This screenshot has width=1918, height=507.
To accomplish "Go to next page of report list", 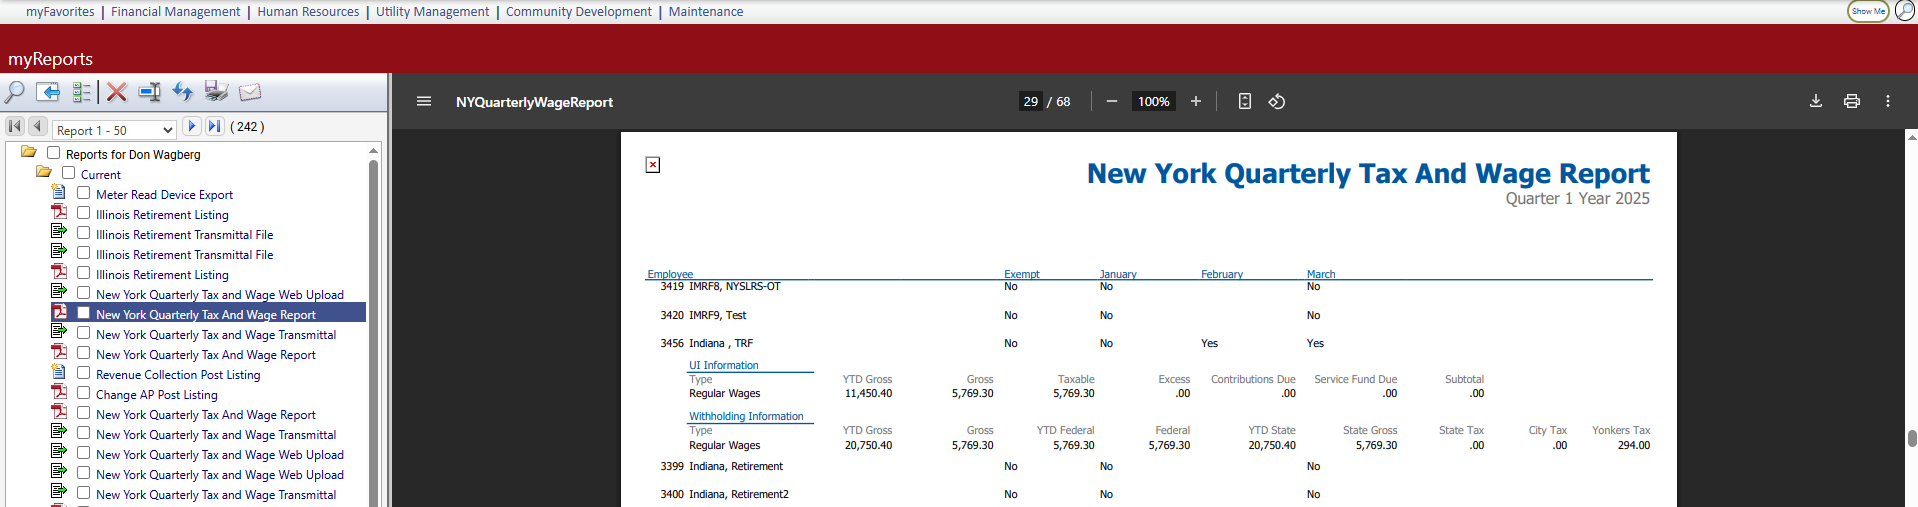I will (x=192, y=126).
